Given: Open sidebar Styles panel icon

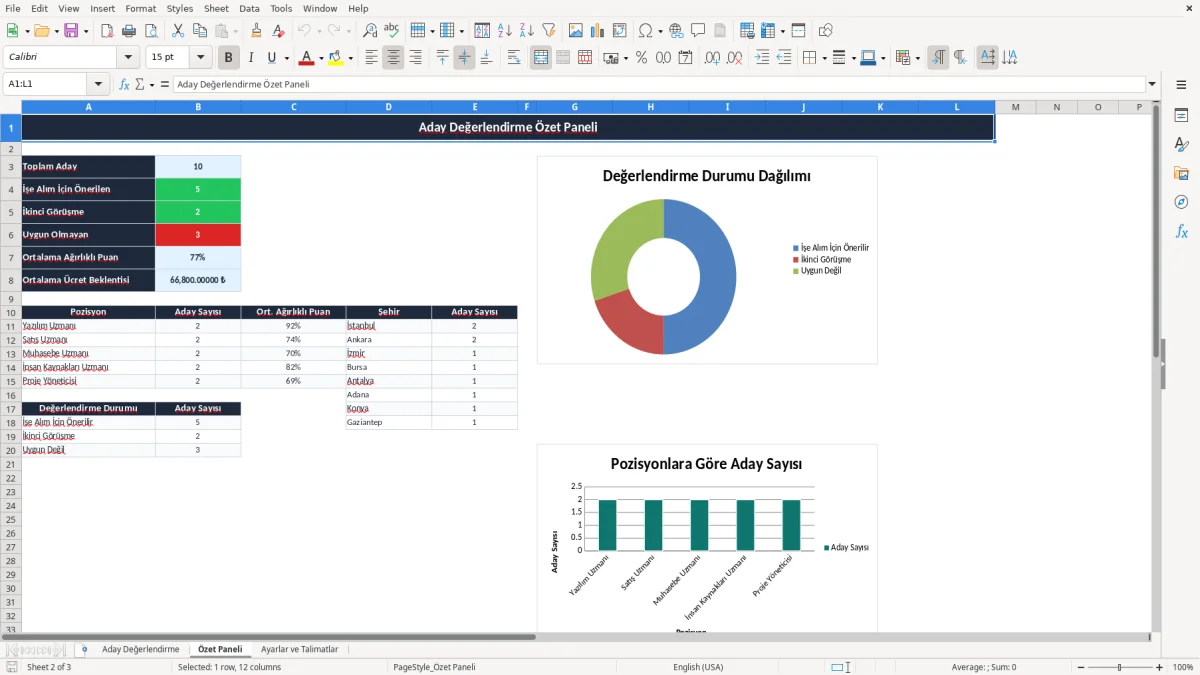Looking at the screenshot, I should coord(1181,144).
